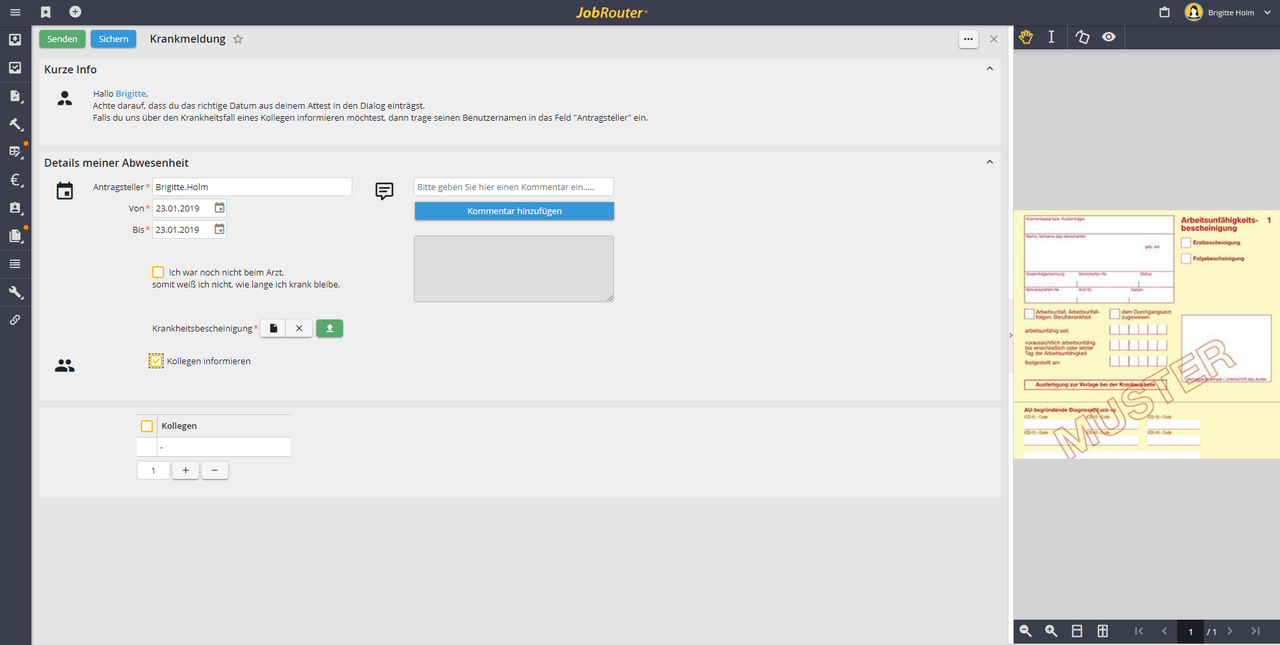Open calendar picker for Bis date
The image size is (1280, 645).
[219, 229]
